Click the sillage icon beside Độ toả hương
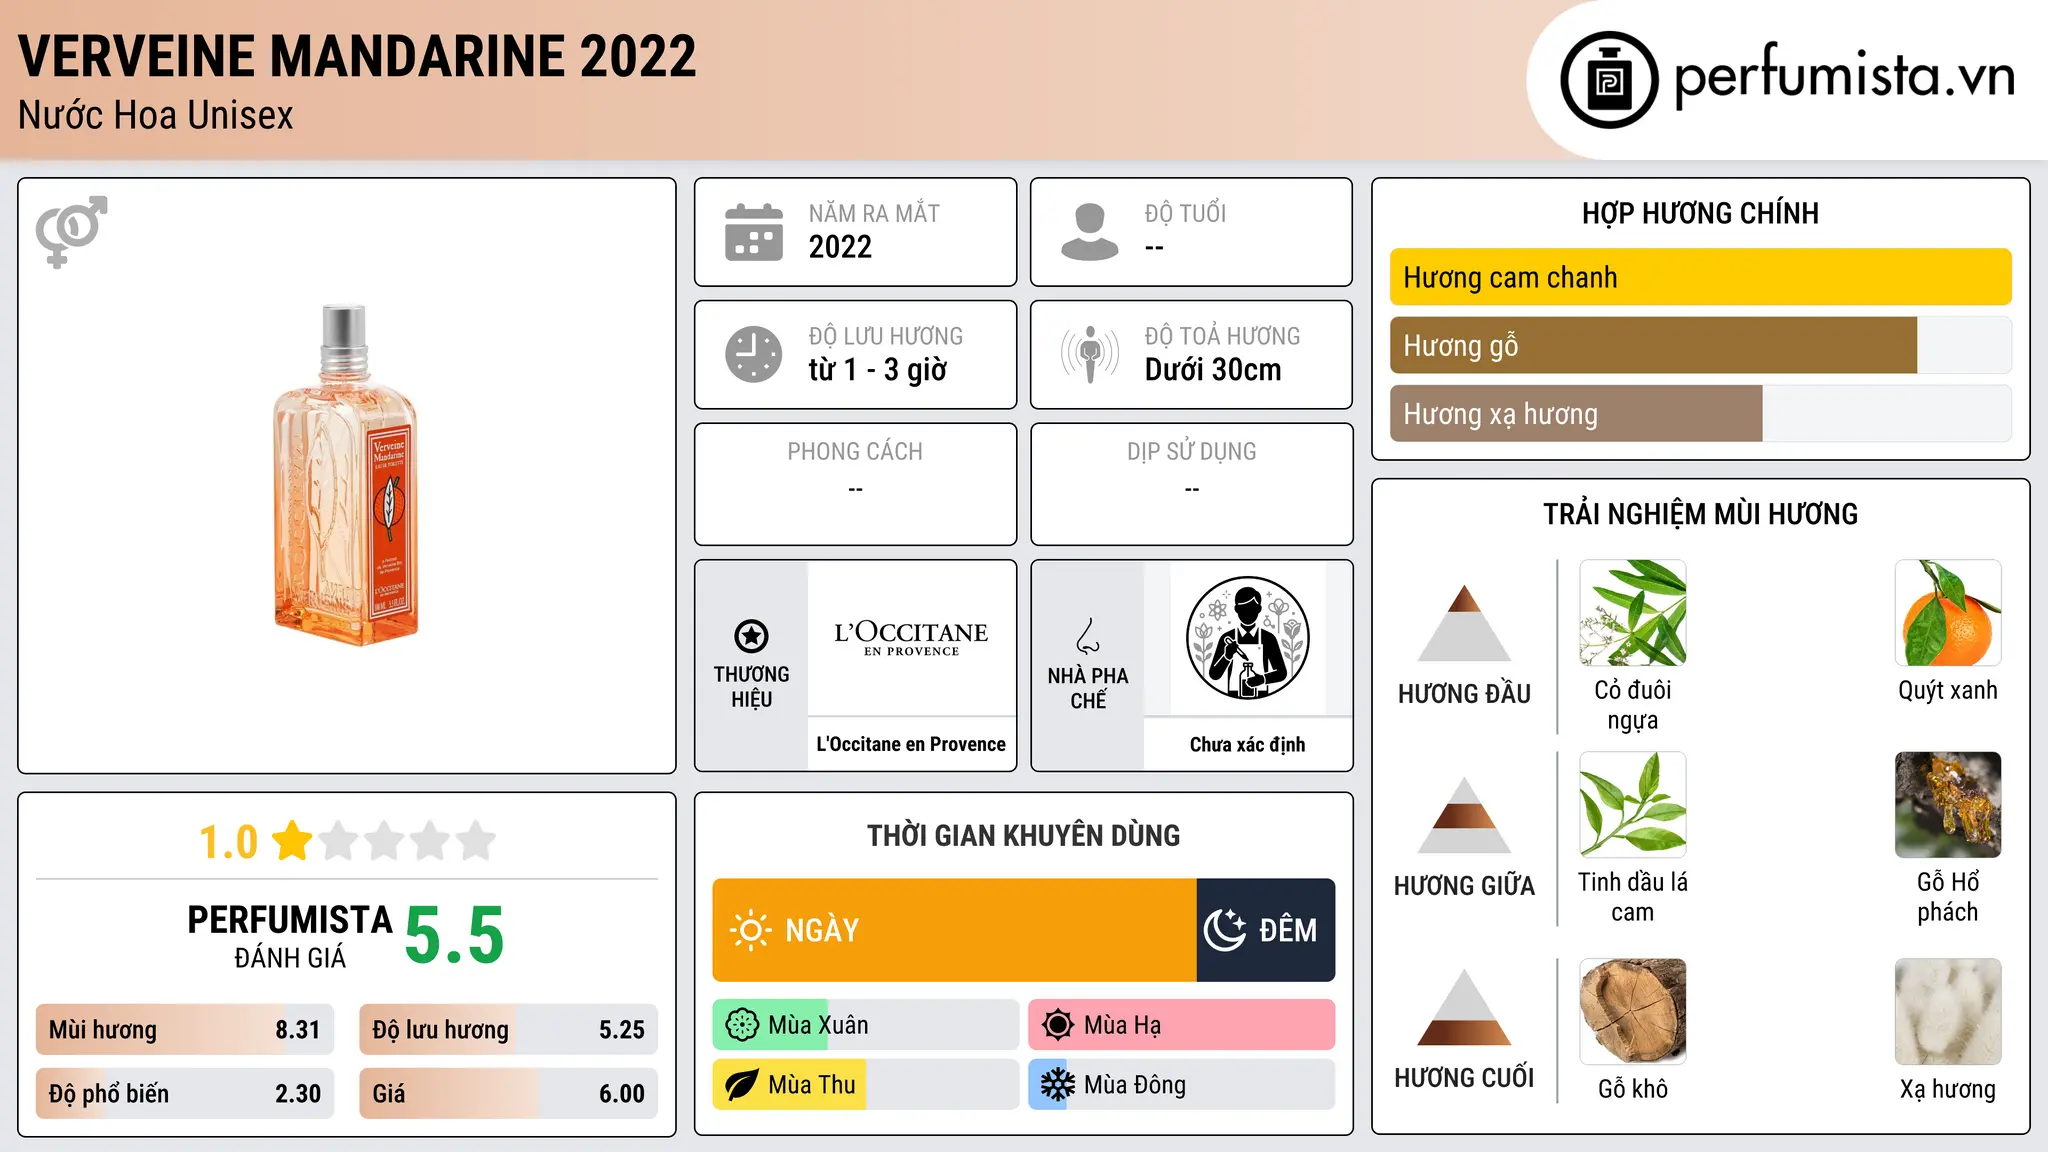This screenshot has height=1152, width=2048. pos(1090,354)
